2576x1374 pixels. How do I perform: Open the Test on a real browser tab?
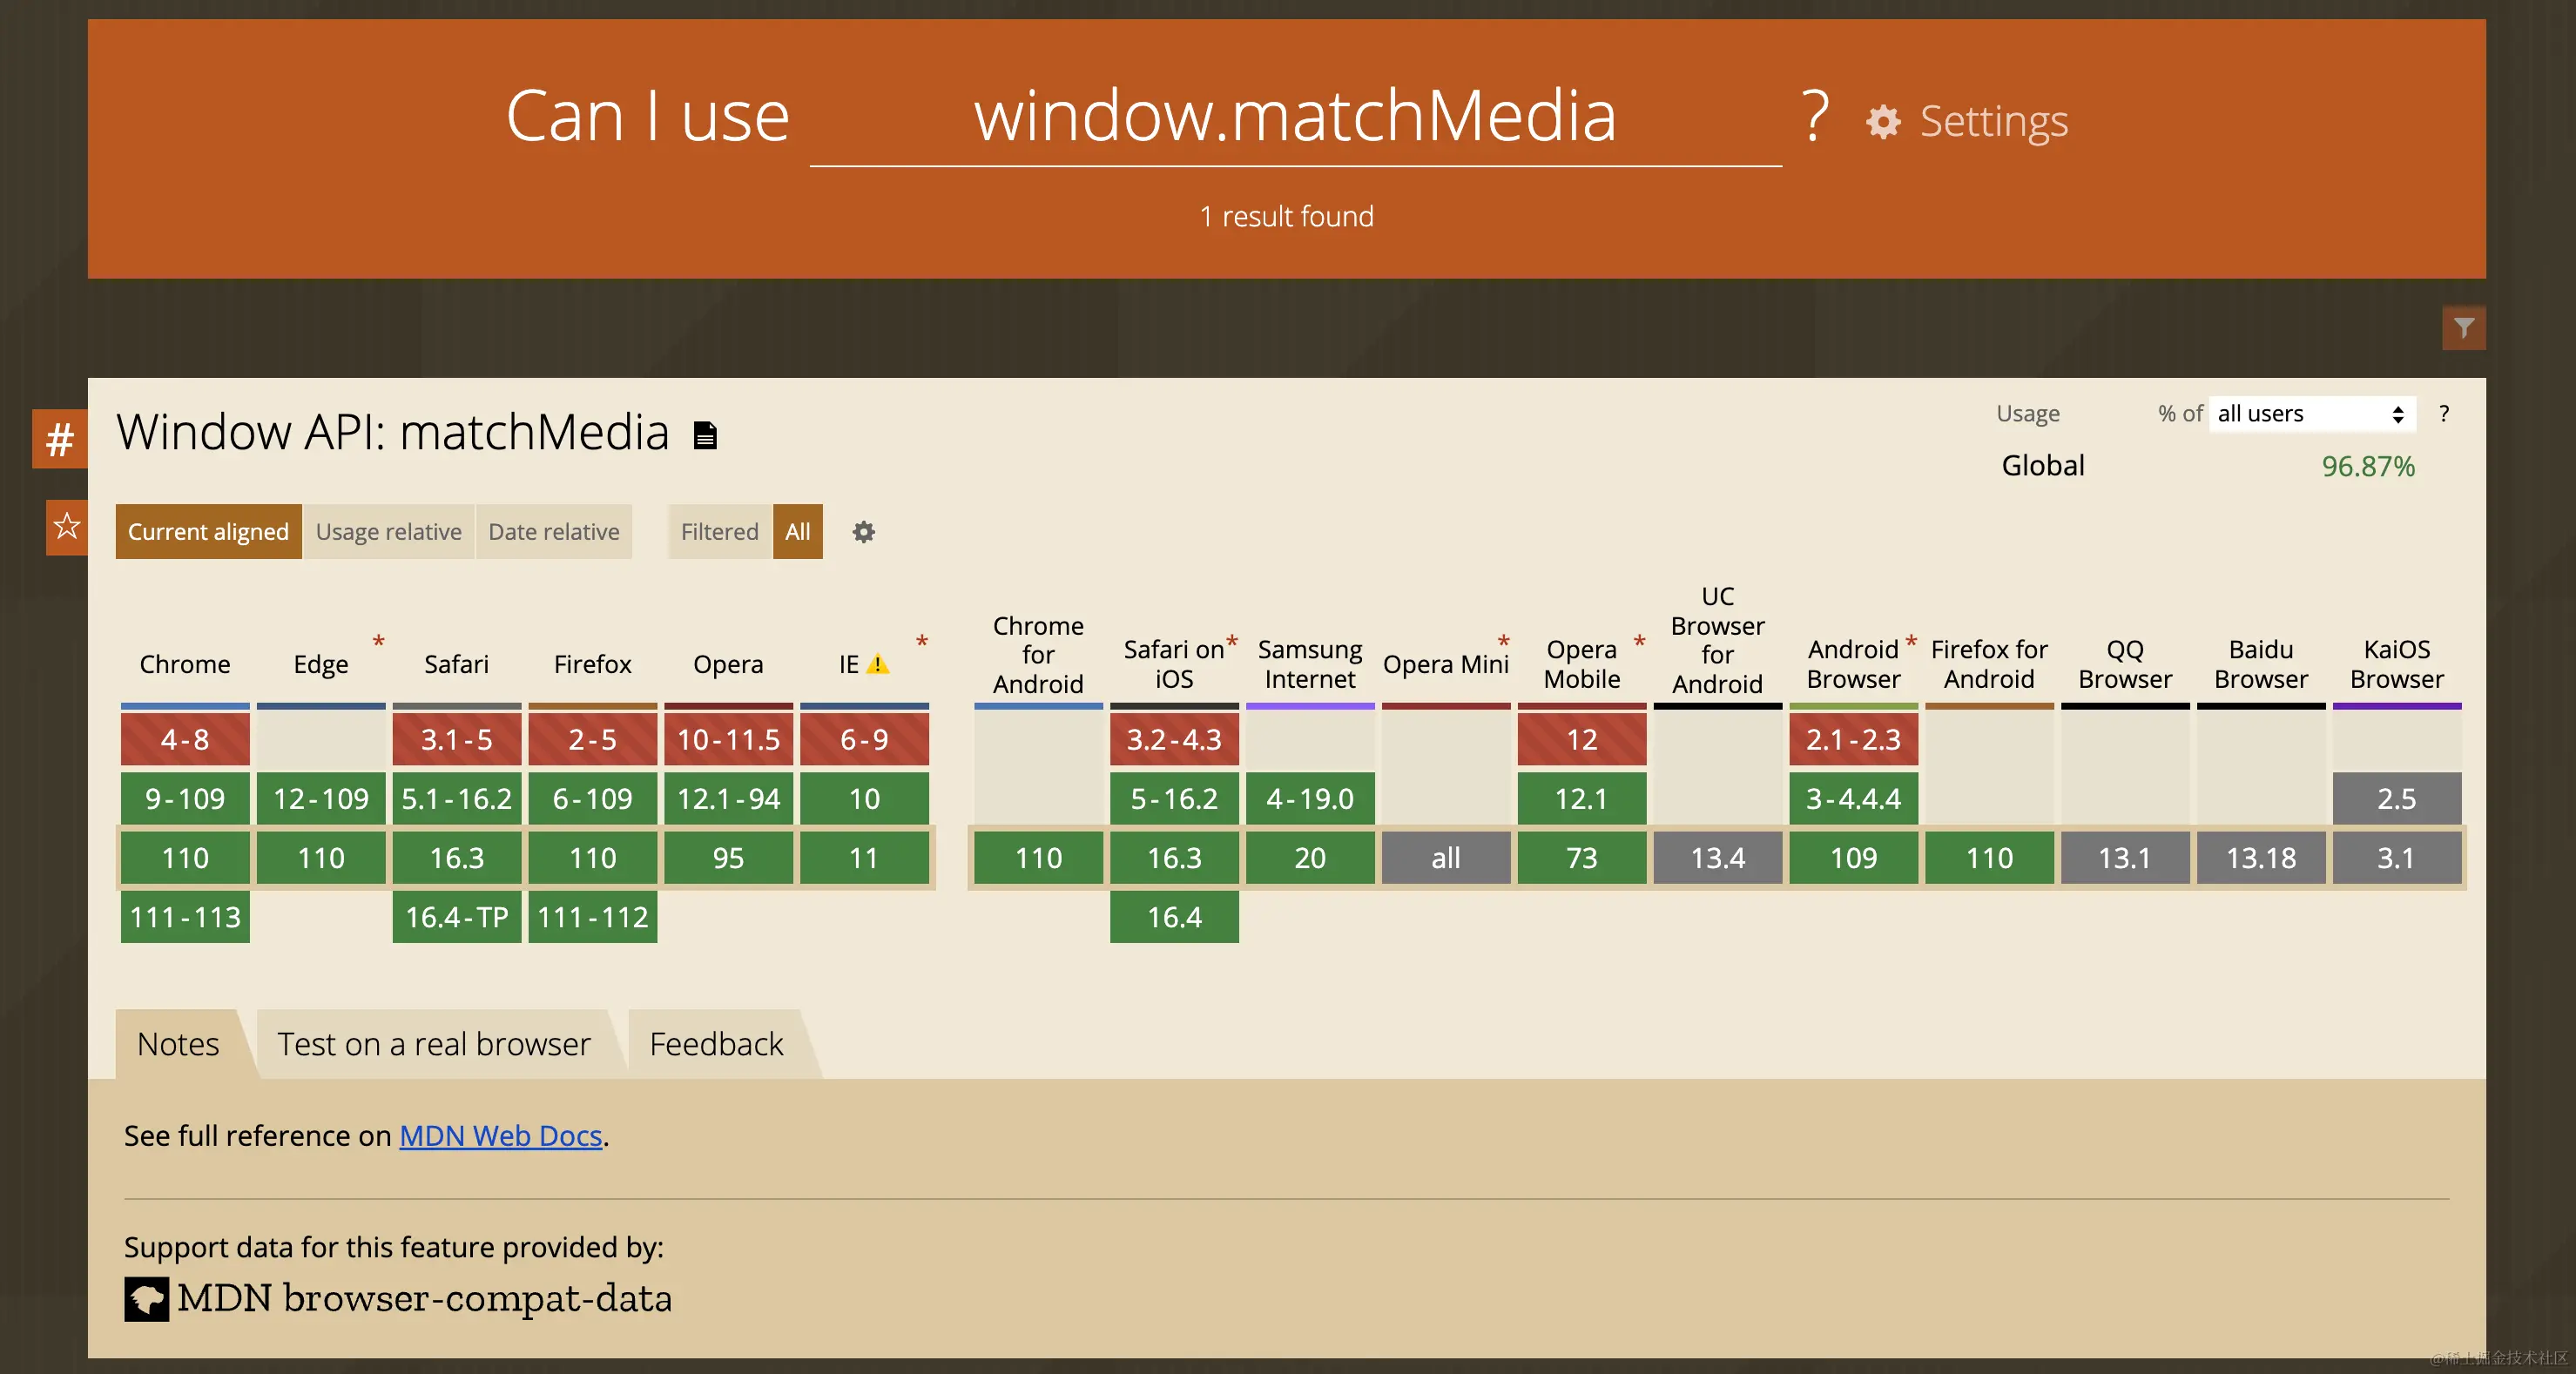click(433, 1044)
